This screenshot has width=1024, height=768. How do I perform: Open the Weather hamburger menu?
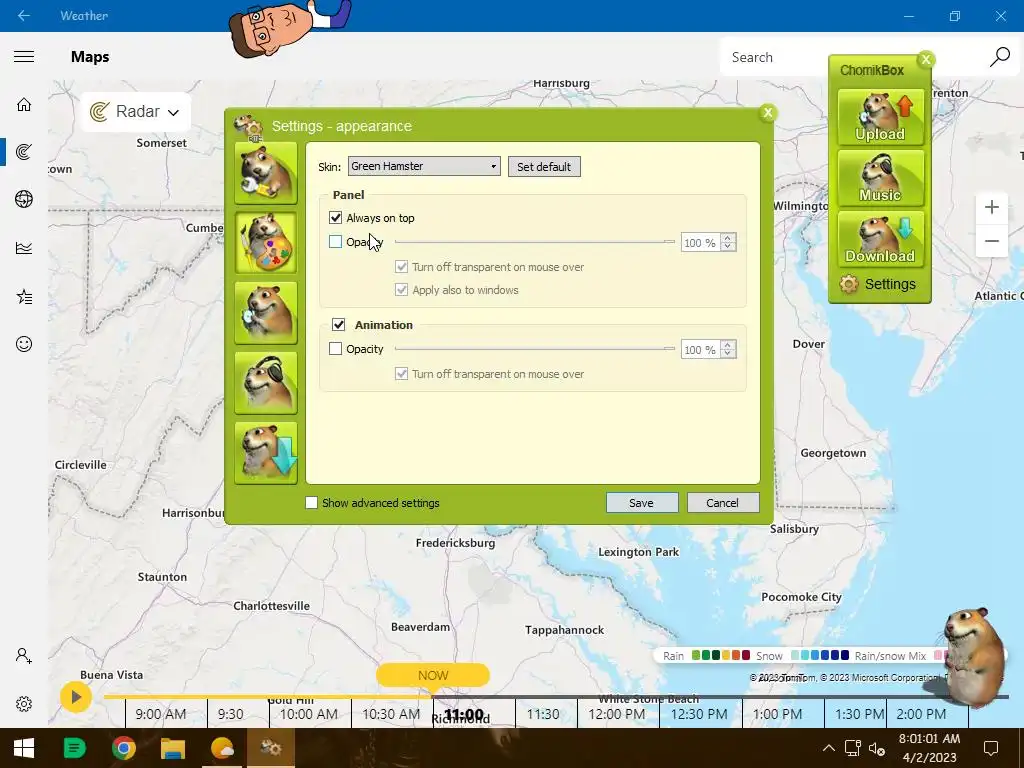click(x=24, y=57)
